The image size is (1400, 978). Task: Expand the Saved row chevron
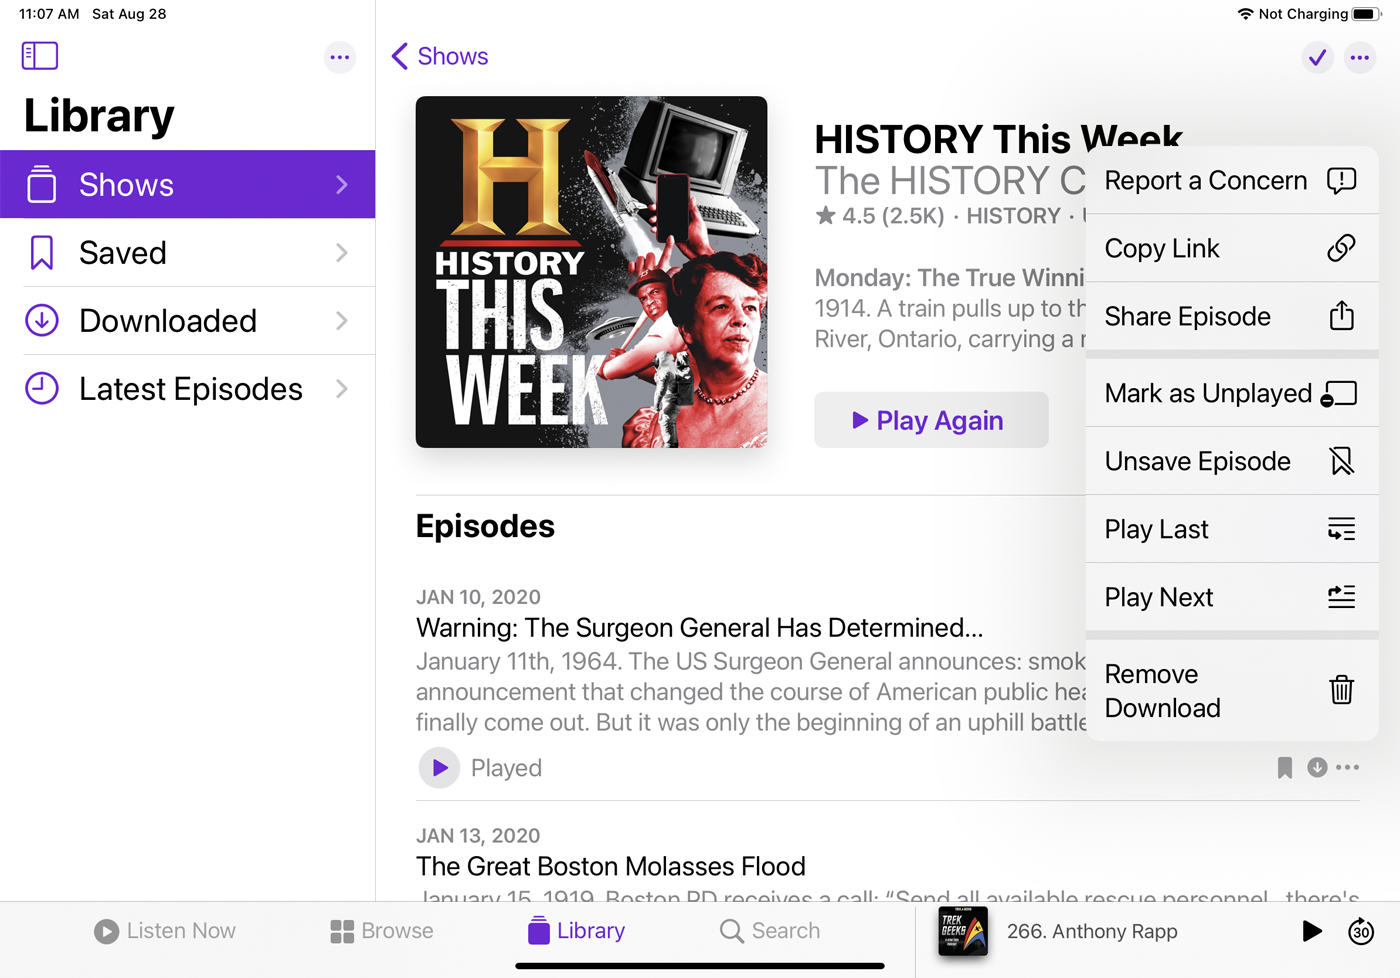point(342,252)
